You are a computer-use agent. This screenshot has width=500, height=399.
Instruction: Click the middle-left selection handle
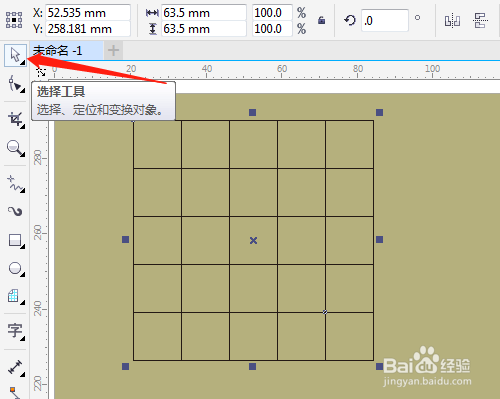[x=125, y=239]
